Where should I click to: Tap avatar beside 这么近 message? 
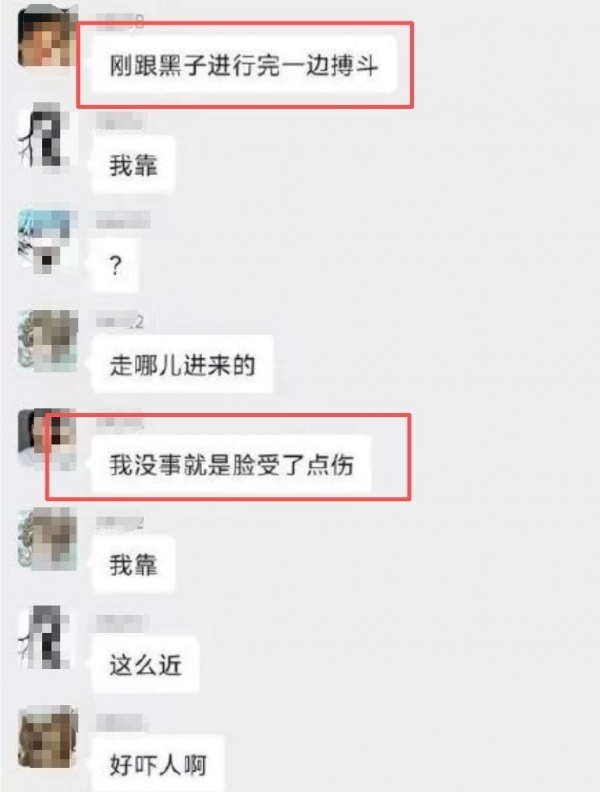[47, 637]
